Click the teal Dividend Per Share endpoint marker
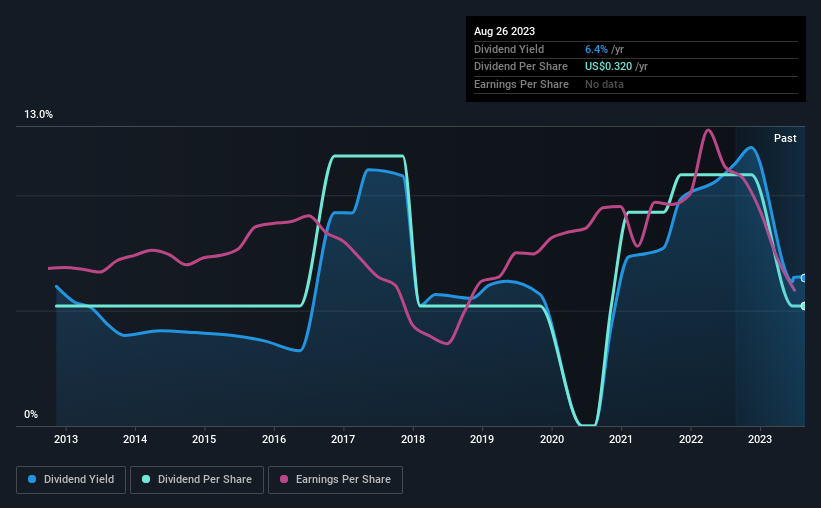Viewport: 821px width, 508px height. pyautogui.click(x=804, y=306)
